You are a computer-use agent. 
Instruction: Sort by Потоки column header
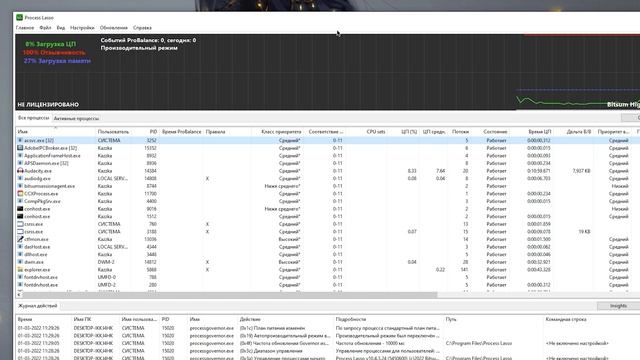point(460,132)
